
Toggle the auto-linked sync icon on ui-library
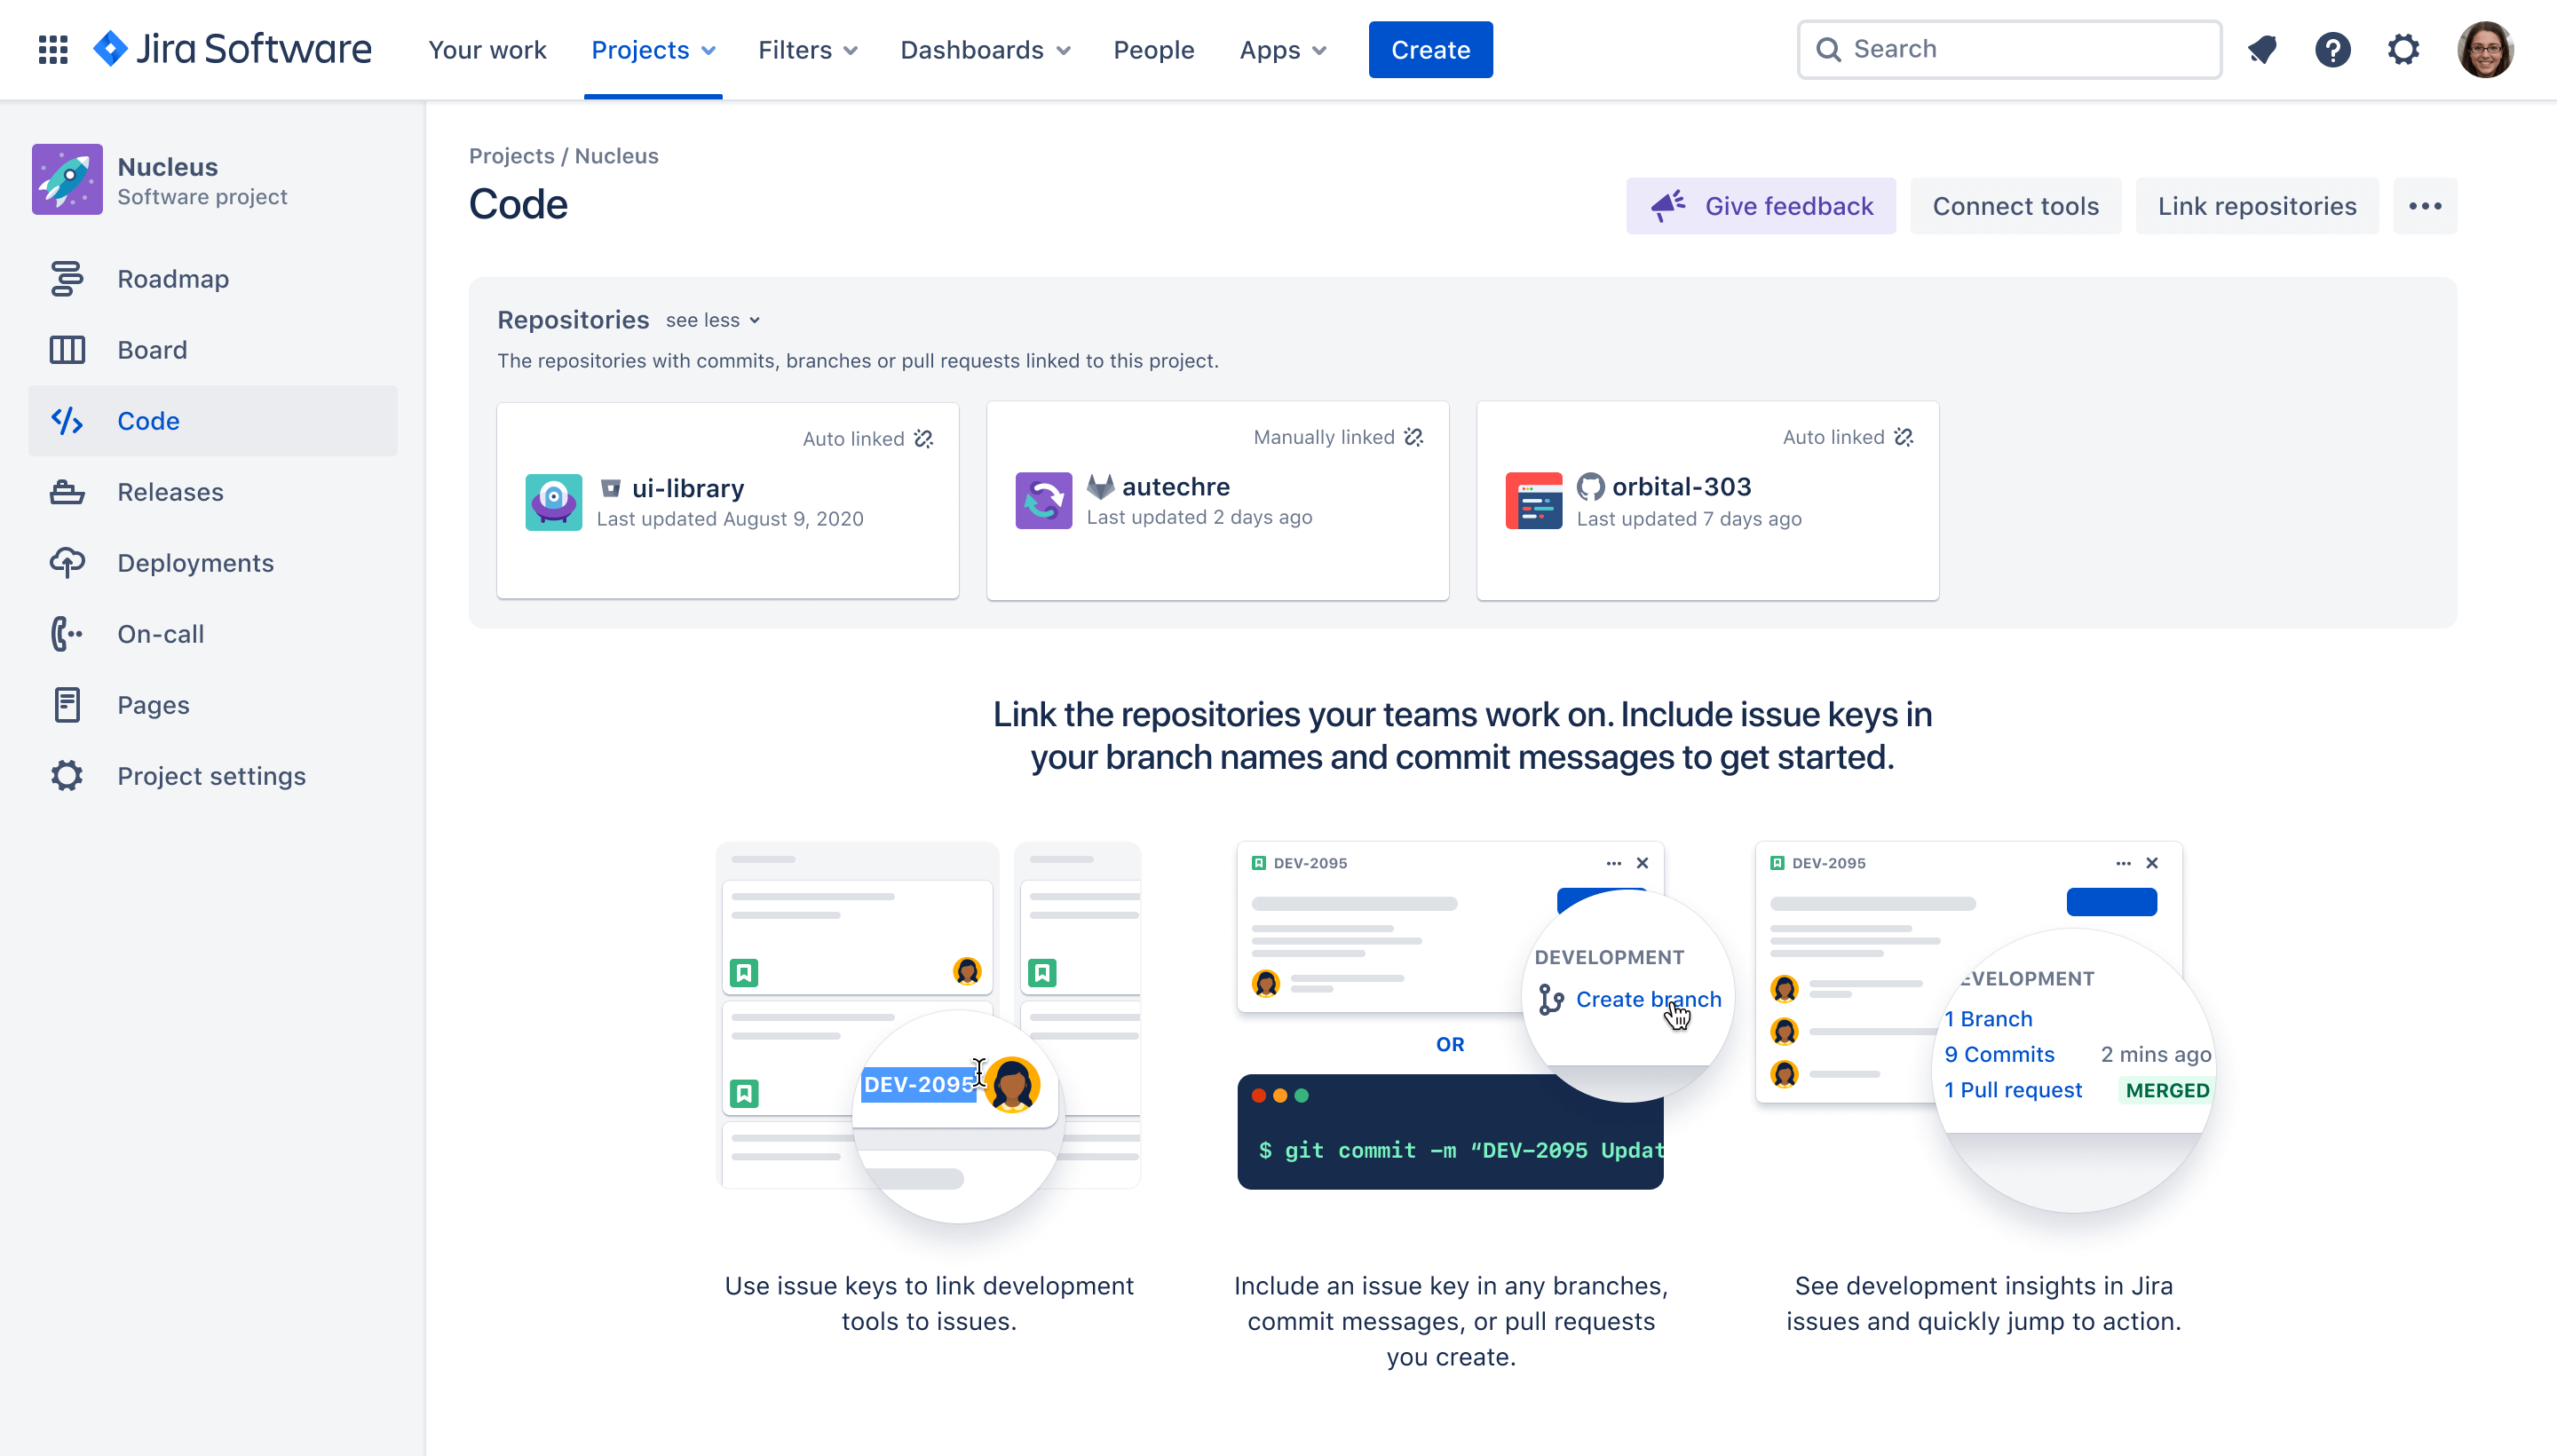pyautogui.click(x=920, y=438)
